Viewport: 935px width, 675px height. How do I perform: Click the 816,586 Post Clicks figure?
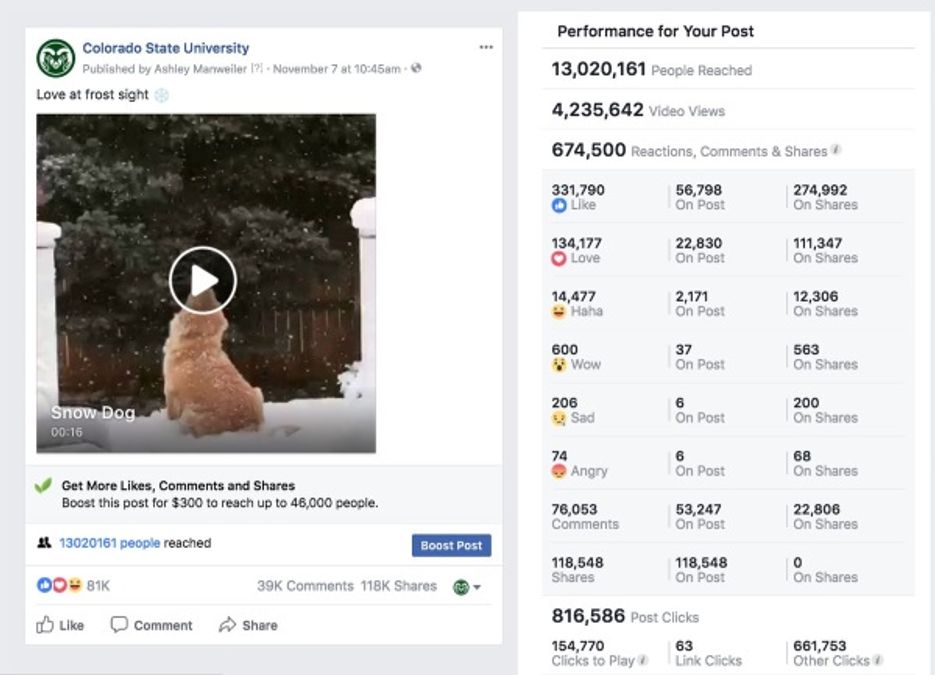(588, 615)
